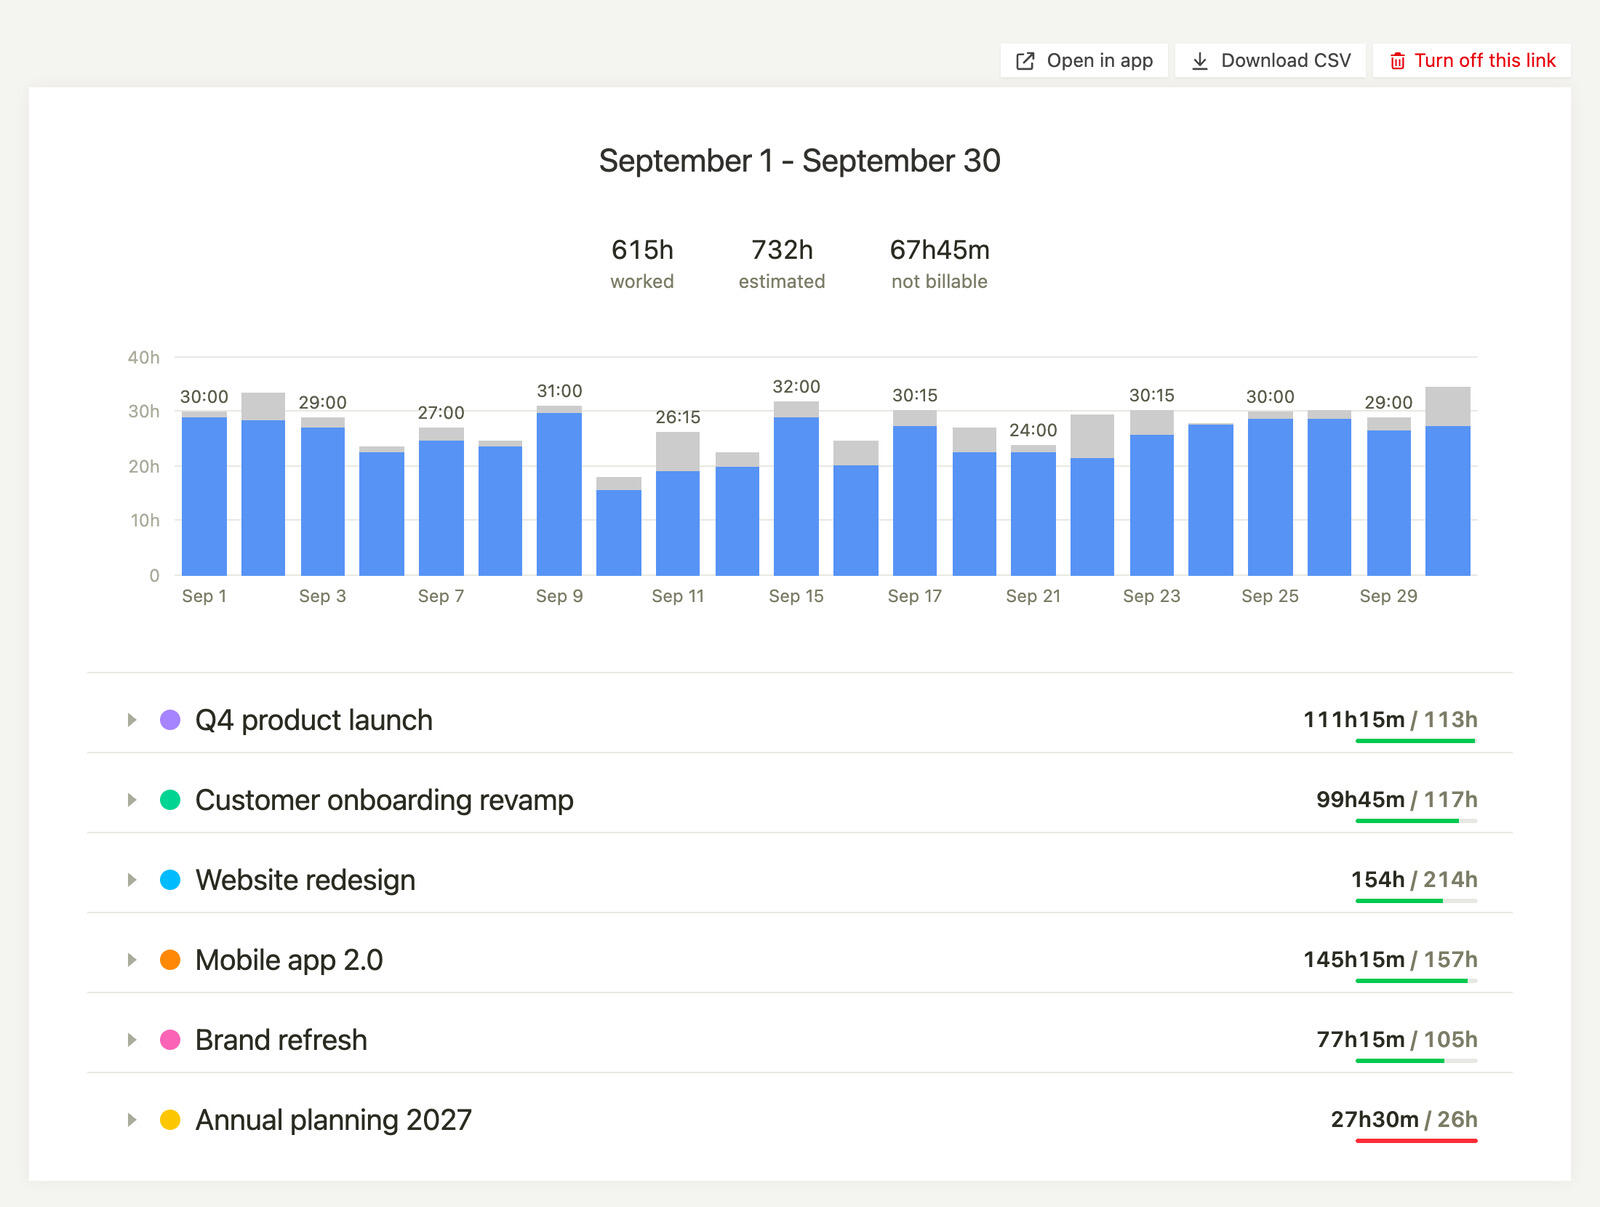
Task: Click the Download CSV button
Action: pyautogui.click(x=1270, y=61)
